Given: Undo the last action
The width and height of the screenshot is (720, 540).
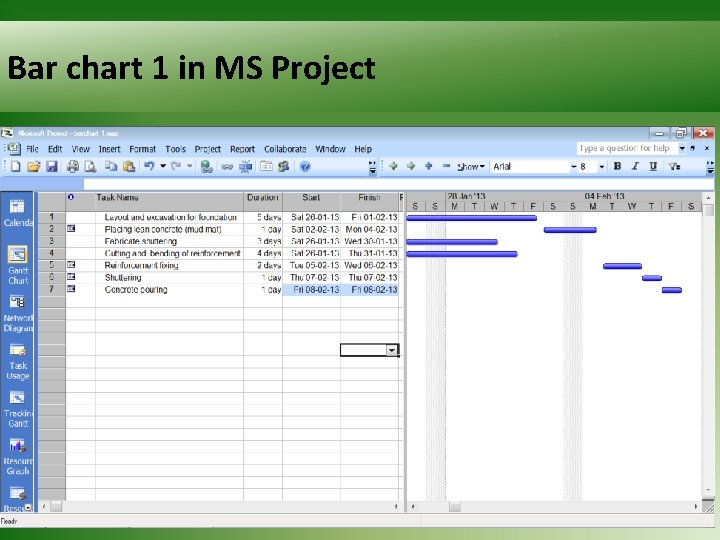Looking at the screenshot, I should 149,166.
